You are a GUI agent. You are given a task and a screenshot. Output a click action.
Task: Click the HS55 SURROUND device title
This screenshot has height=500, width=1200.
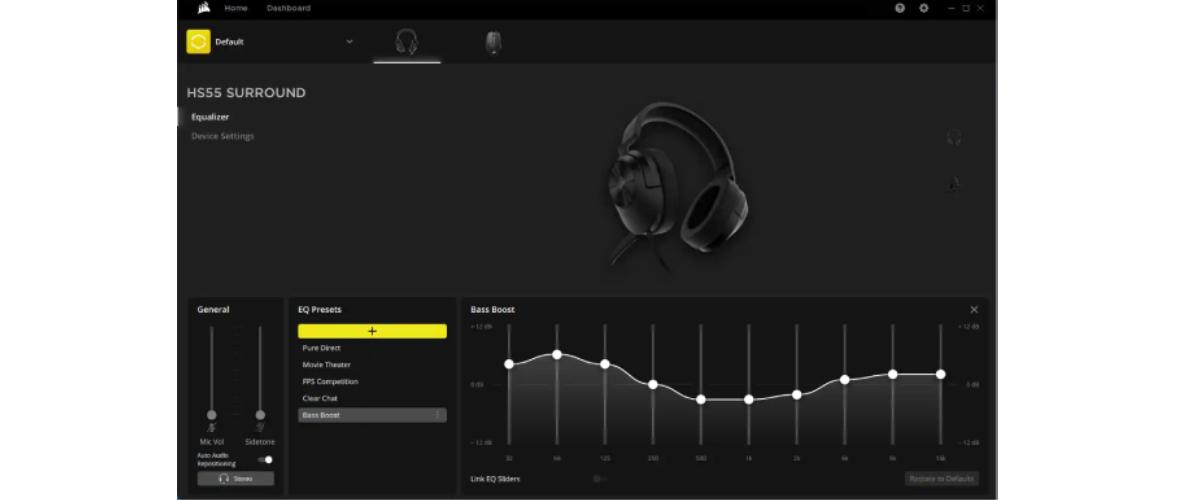(x=246, y=93)
